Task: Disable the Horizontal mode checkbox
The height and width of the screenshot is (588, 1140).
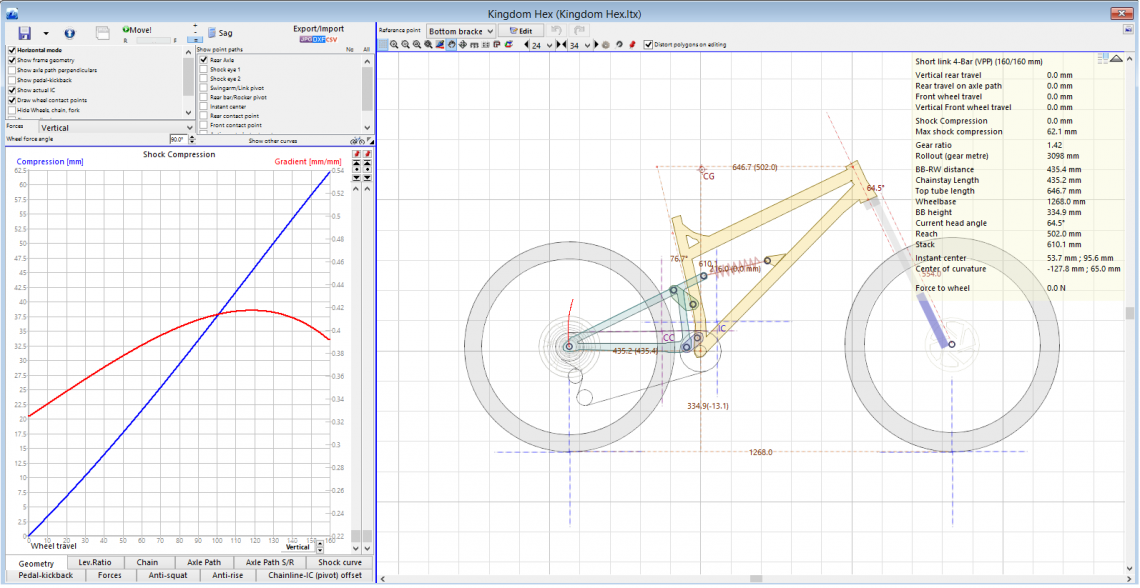Action: [12, 50]
